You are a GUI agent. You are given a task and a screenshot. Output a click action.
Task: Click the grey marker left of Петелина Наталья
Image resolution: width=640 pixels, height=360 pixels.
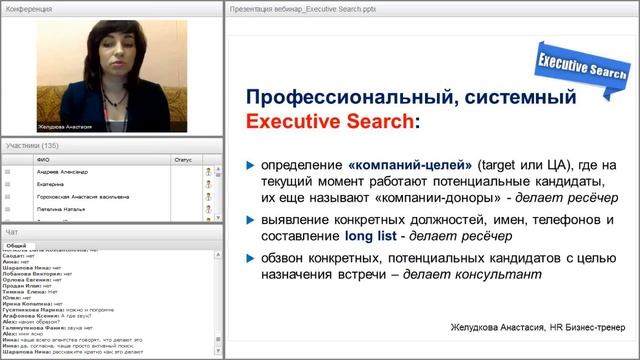pos(7,209)
